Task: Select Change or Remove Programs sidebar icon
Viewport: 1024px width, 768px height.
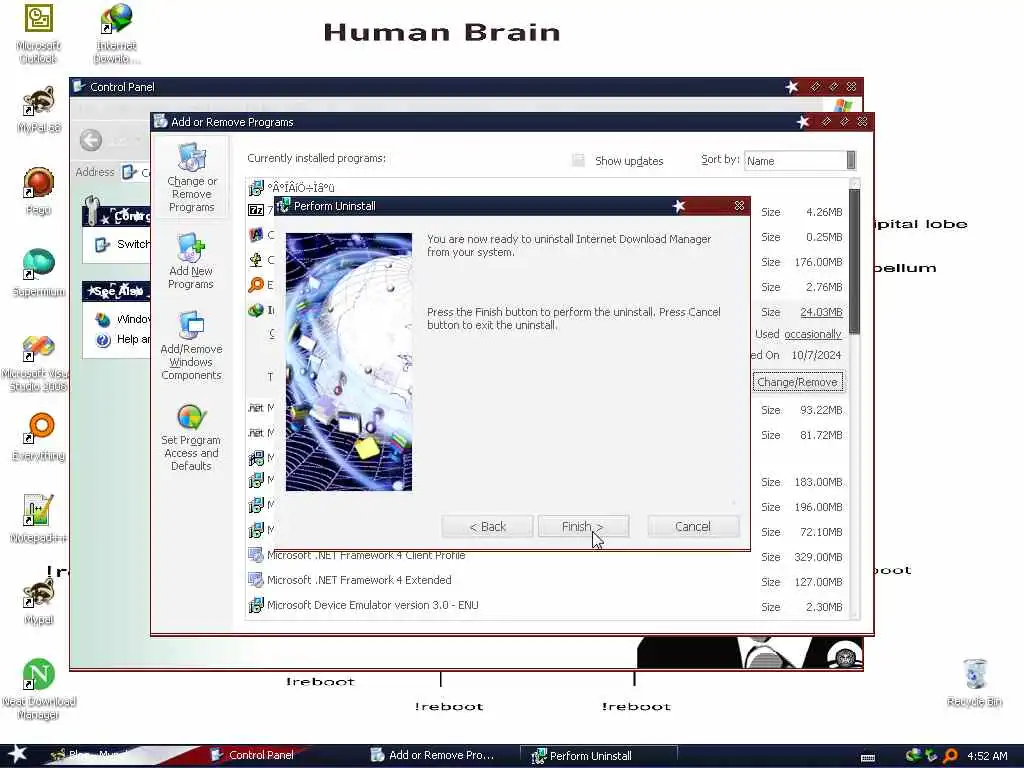Action: tap(191, 178)
